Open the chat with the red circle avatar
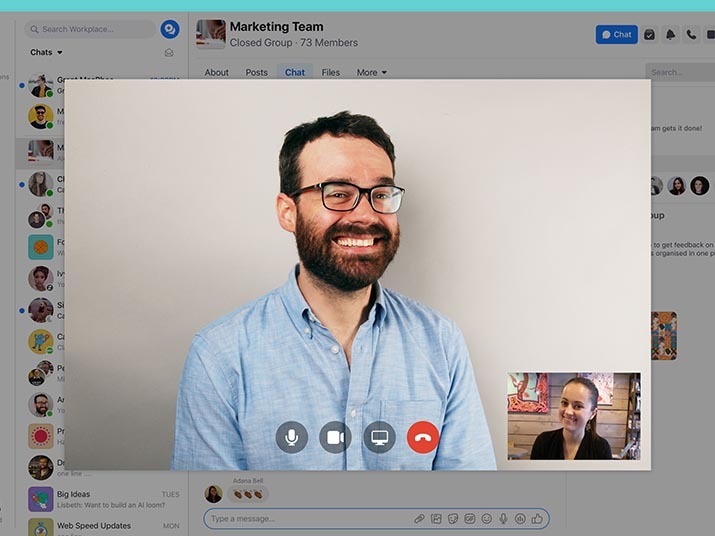 click(x=41, y=436)
